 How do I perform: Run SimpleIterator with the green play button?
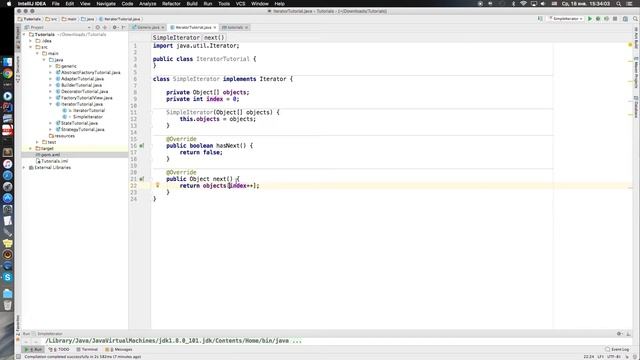589,19
